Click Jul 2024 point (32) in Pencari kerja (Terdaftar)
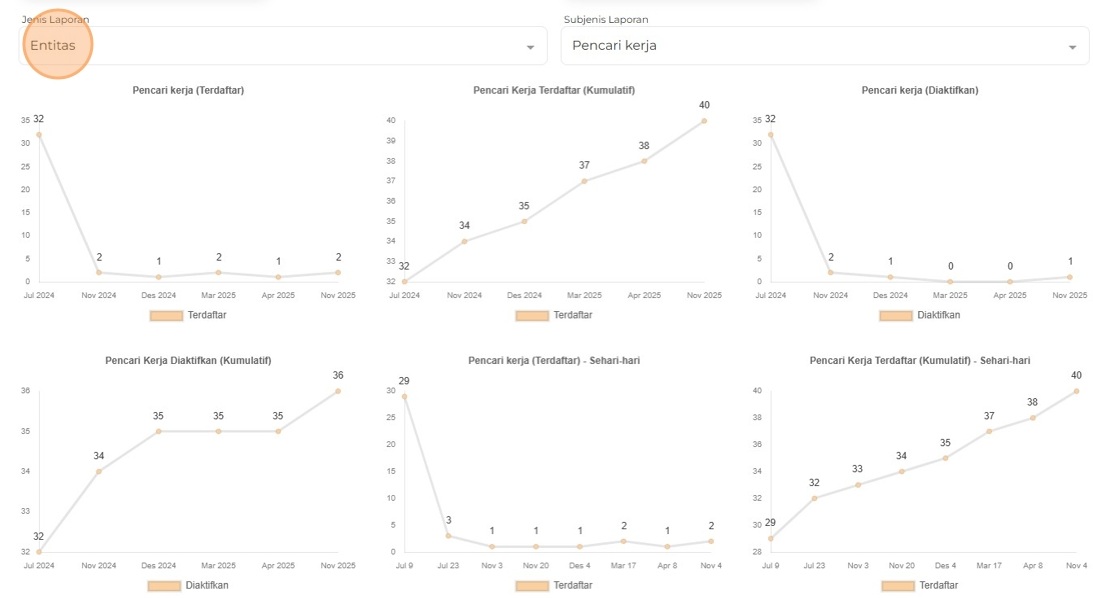The width and height of the screenshot is (1093, 598). click(x=39, y=135)
